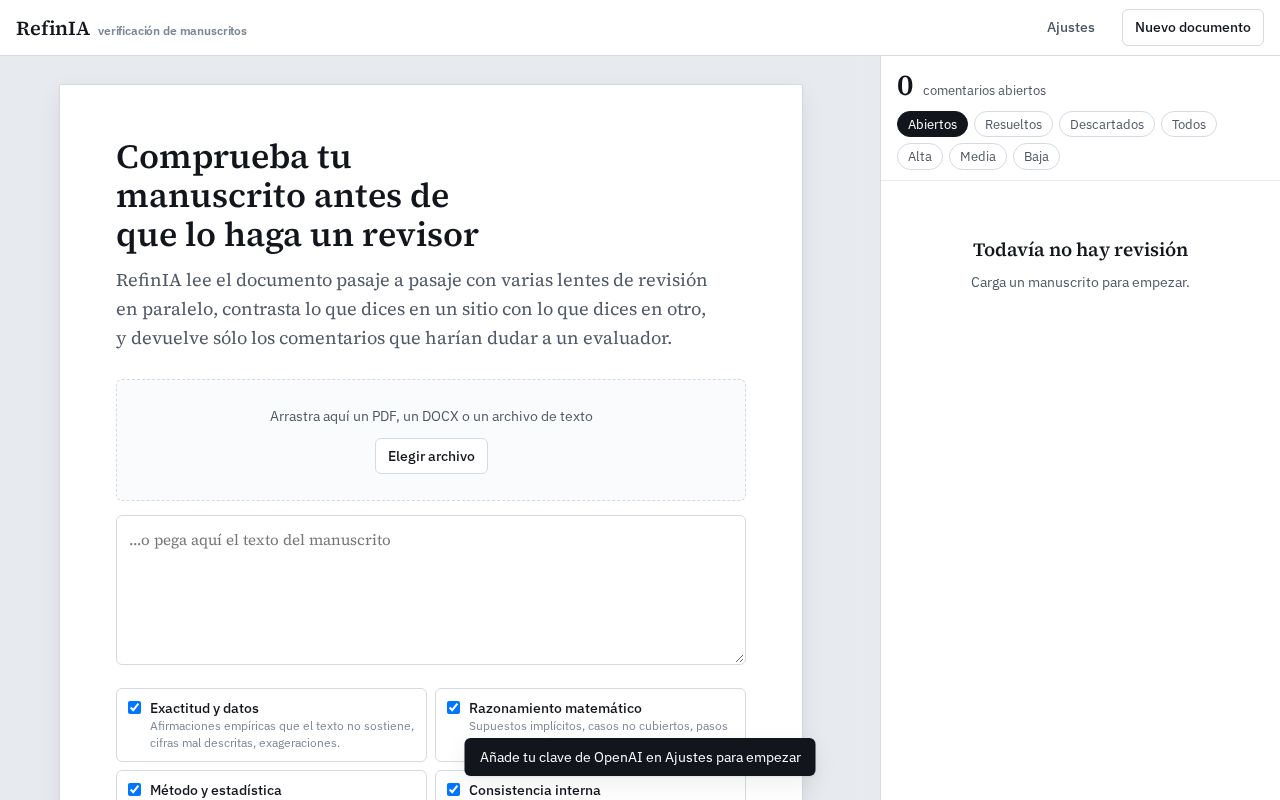The width and height of the screenshot is (1280, 800).
Task: Show Resueltos comments
Action: click(1013, 124)
